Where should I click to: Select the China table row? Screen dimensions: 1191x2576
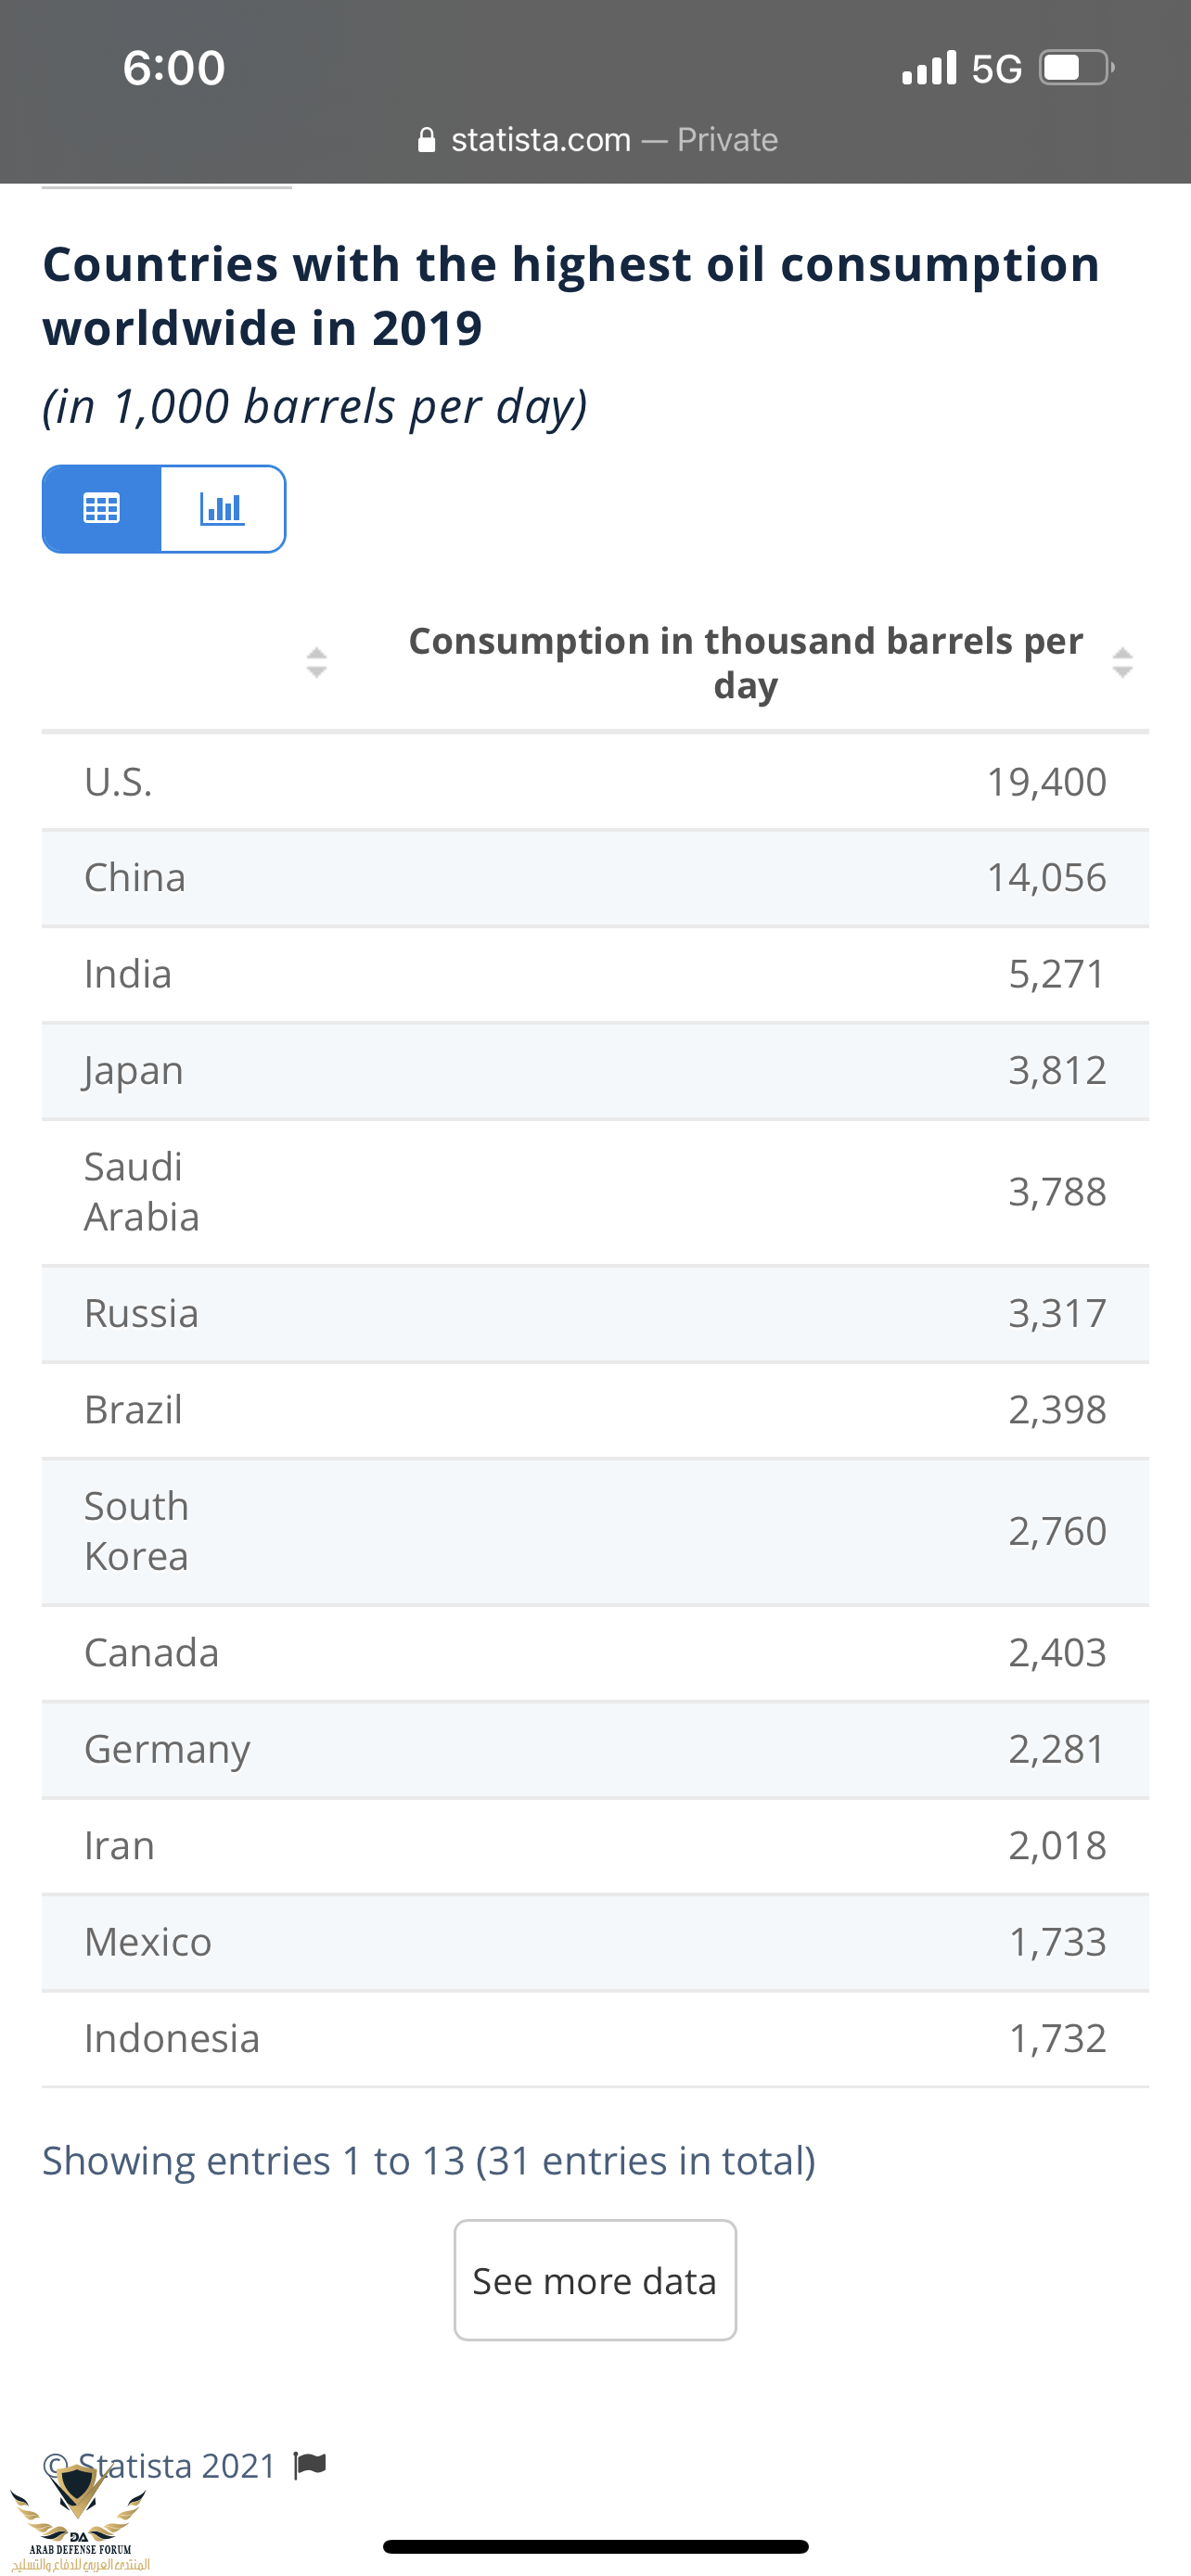pyautogui.click(x=595, y=878)
